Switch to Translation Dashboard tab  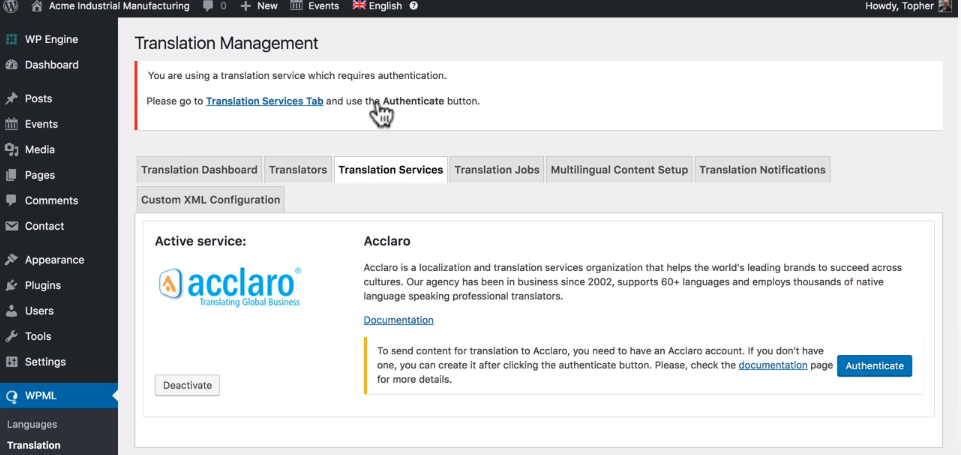click(x=199, y=170)
